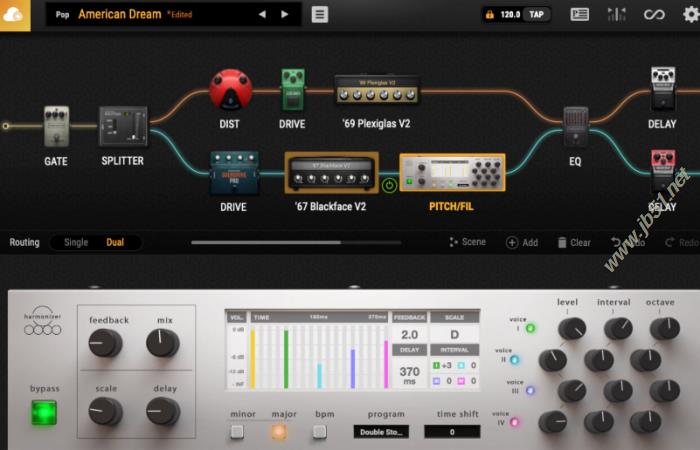The height and width of the screenshot is (450, 700).
Task: Open the program dropdown Double Sto...
Action: click(381, 432)
